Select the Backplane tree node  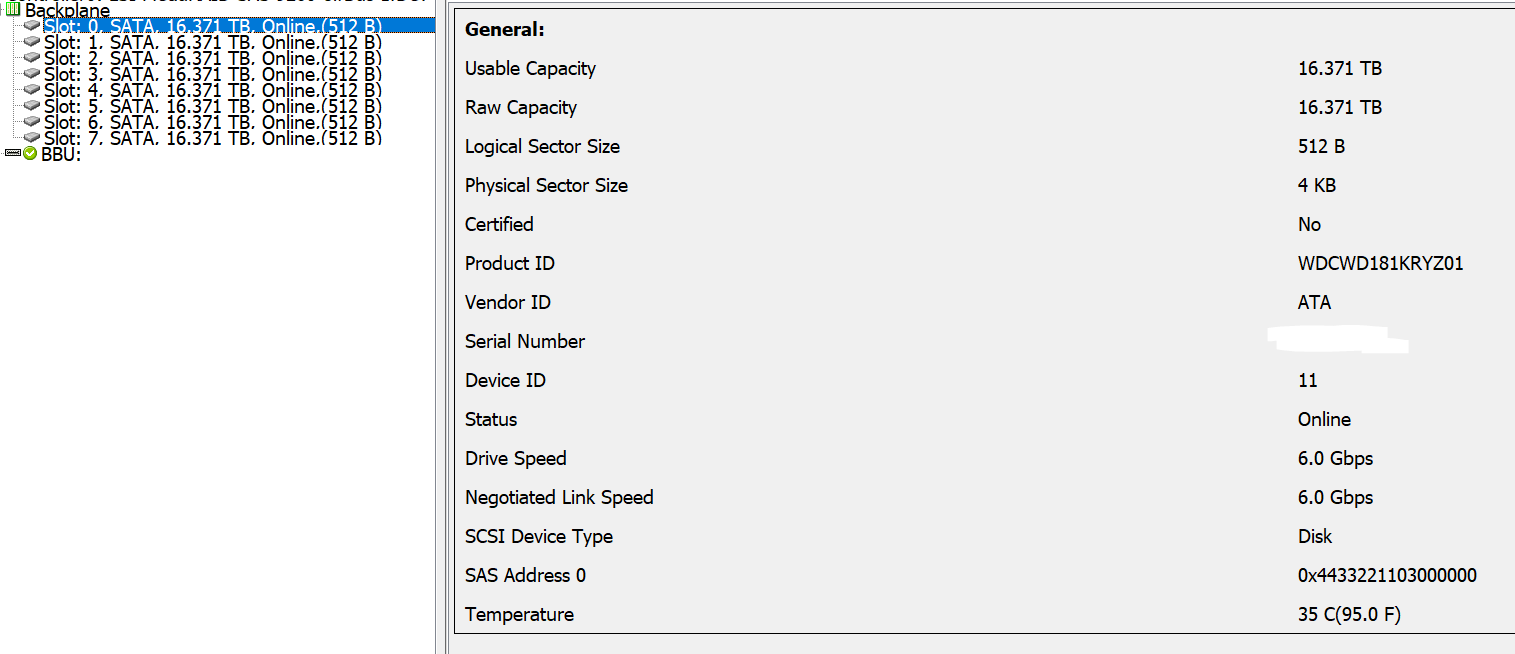coord(67,10)
